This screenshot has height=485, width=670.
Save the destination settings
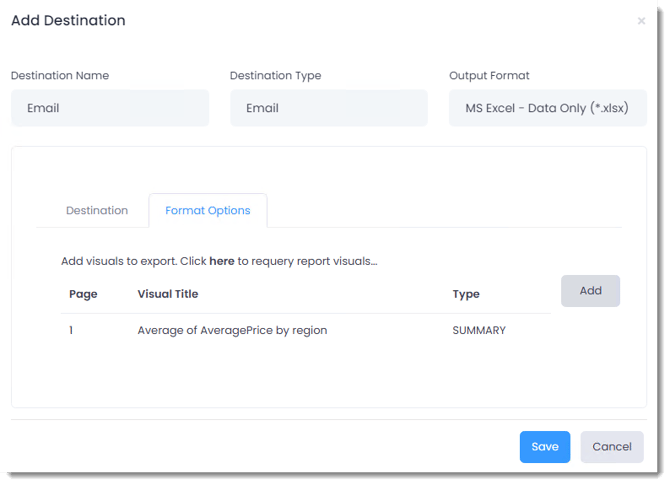(x=544, y=446)
